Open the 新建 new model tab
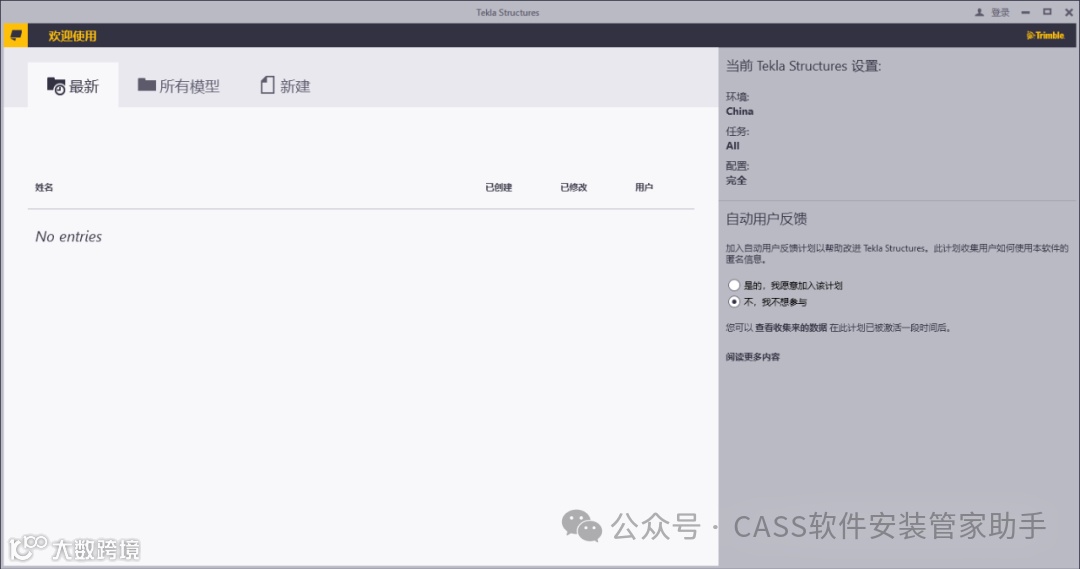This screenshot has width=1080, height=569. coord(285,85)
